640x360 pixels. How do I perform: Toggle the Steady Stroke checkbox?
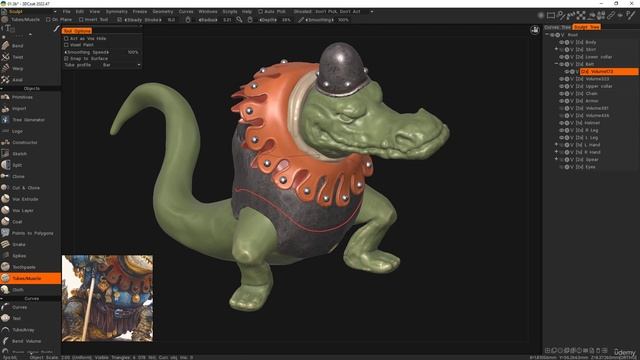coord(119,20)
